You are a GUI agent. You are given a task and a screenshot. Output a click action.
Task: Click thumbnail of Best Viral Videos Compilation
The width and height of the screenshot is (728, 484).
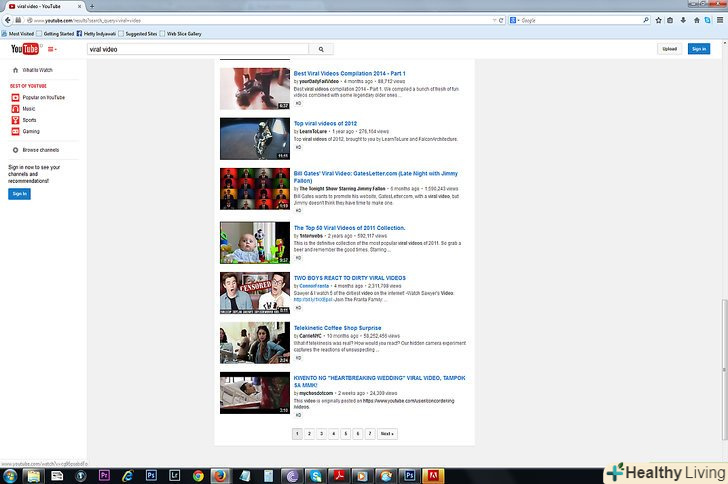pos(255,89)
